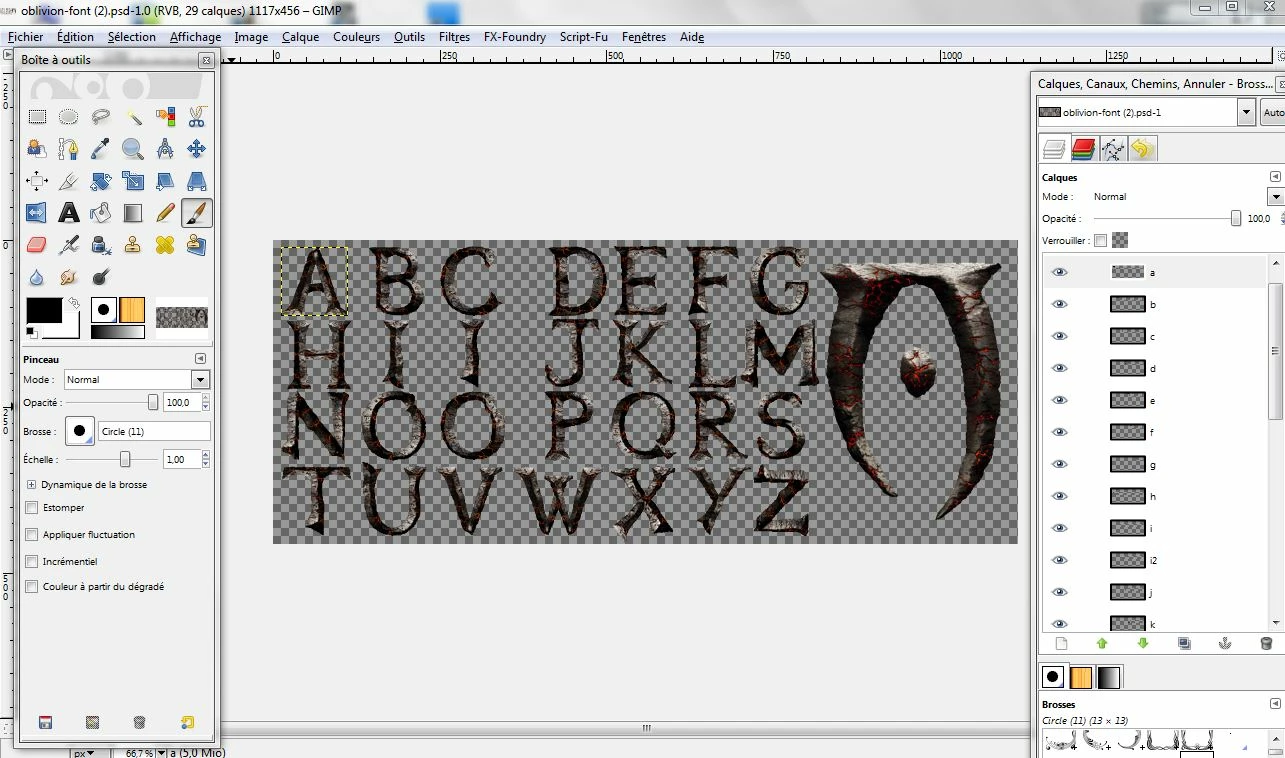Image resolution: width=1285 pixels, height=758 pixels.
Task: Select the Flip tool
Action: tap(37, 213)
